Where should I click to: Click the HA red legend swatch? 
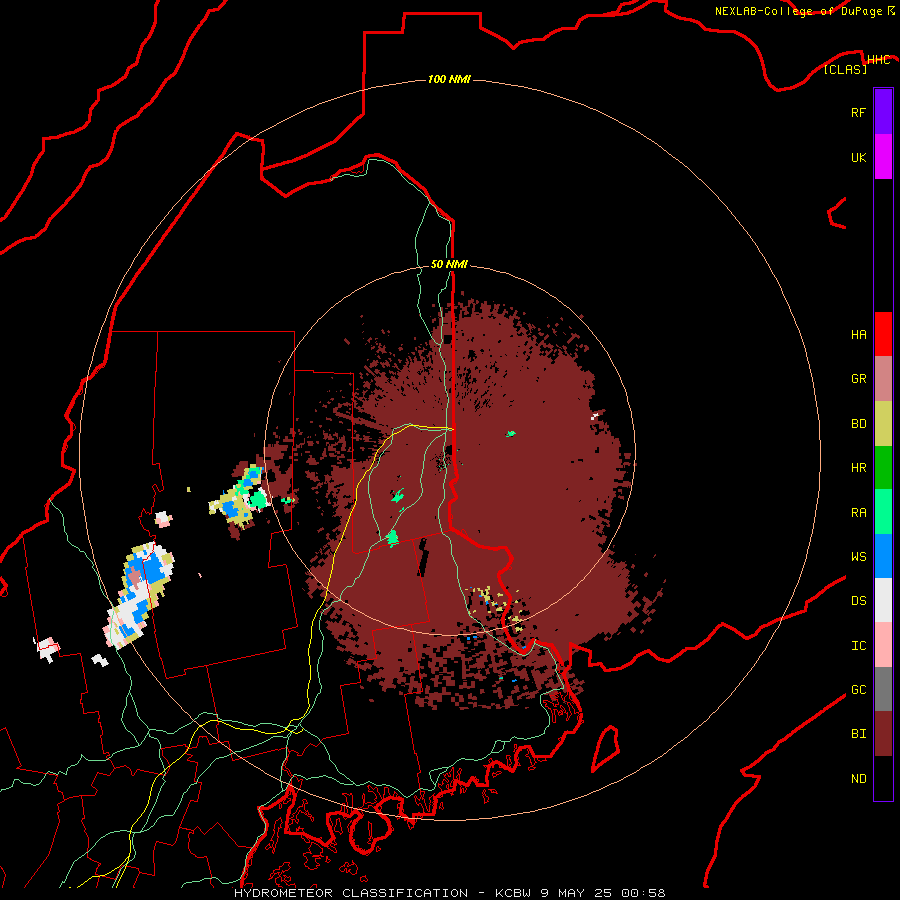tap(883, 334)
